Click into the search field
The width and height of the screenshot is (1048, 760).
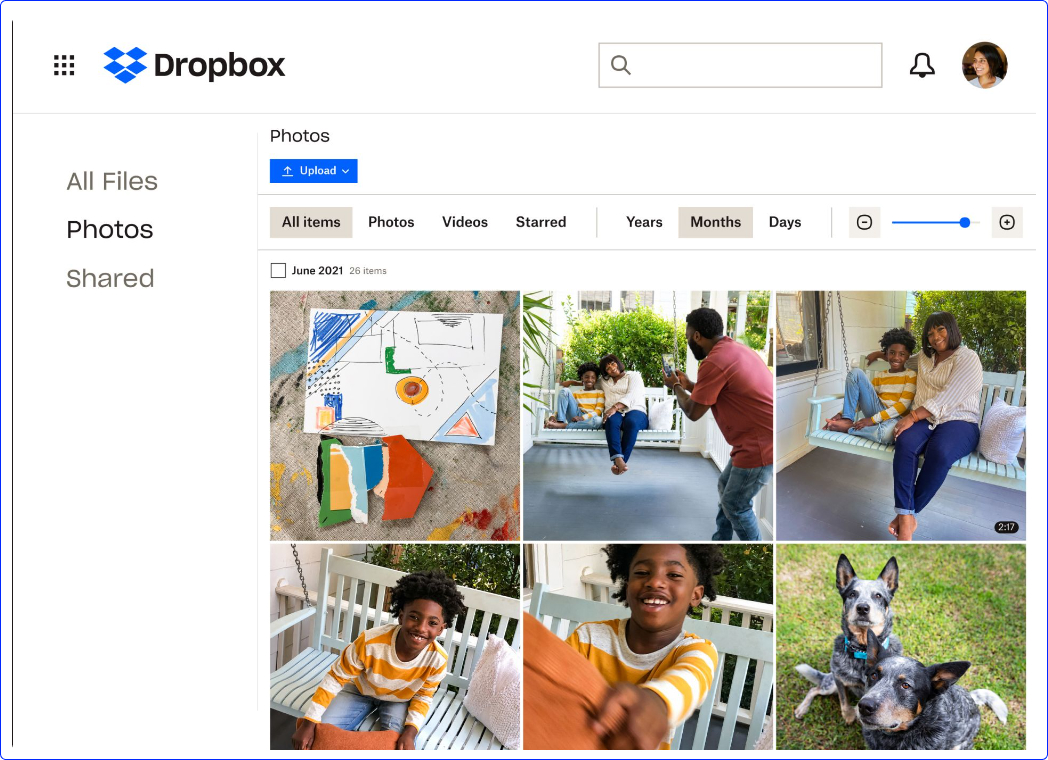point(740,66)
